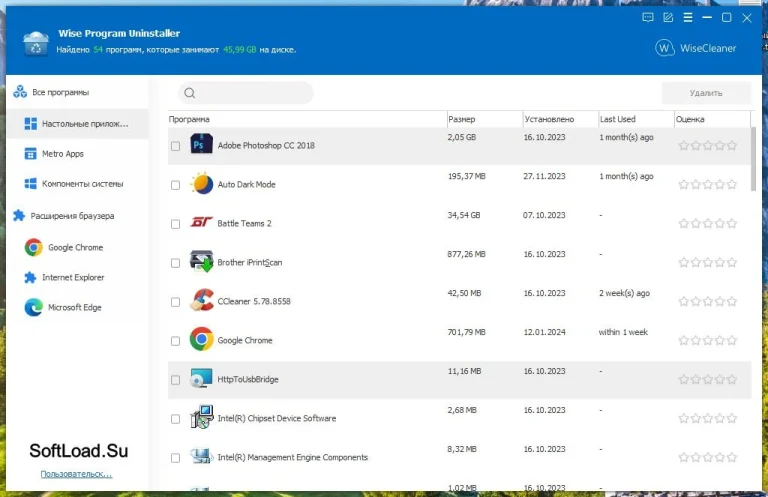Screen dimensions: 768x497
Task: Tick the Battle Teams 2 checkbox
Action: click(x=175, y=224)
